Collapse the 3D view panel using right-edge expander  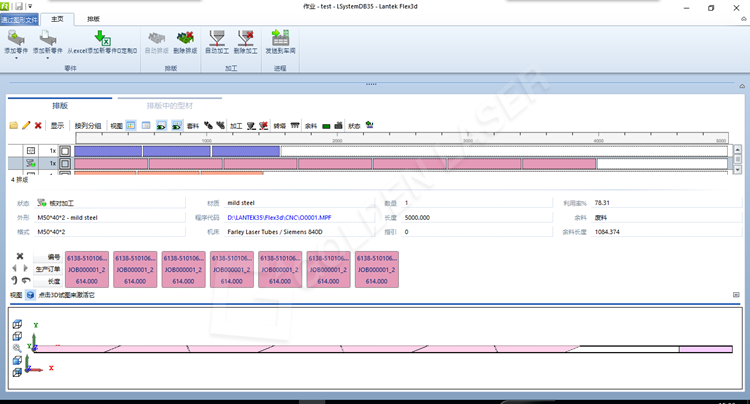point(736,296)
